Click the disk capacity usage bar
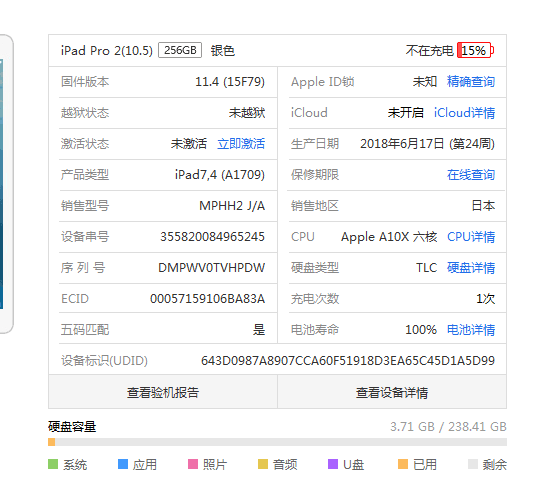 click(x=277, y=442)
